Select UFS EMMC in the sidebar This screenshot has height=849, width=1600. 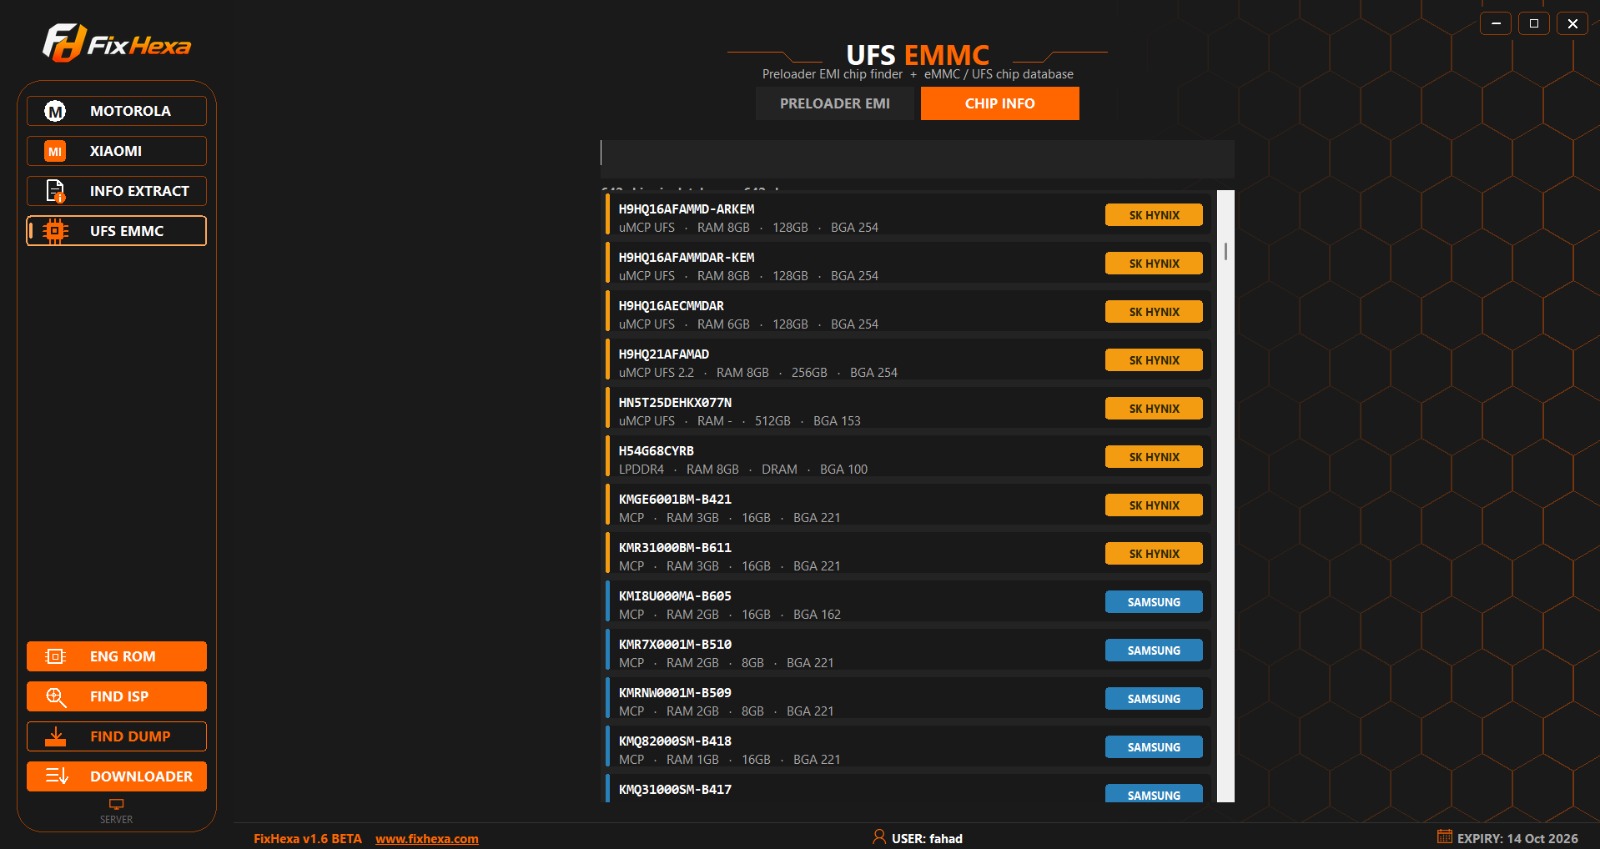(x=117, y=231)
